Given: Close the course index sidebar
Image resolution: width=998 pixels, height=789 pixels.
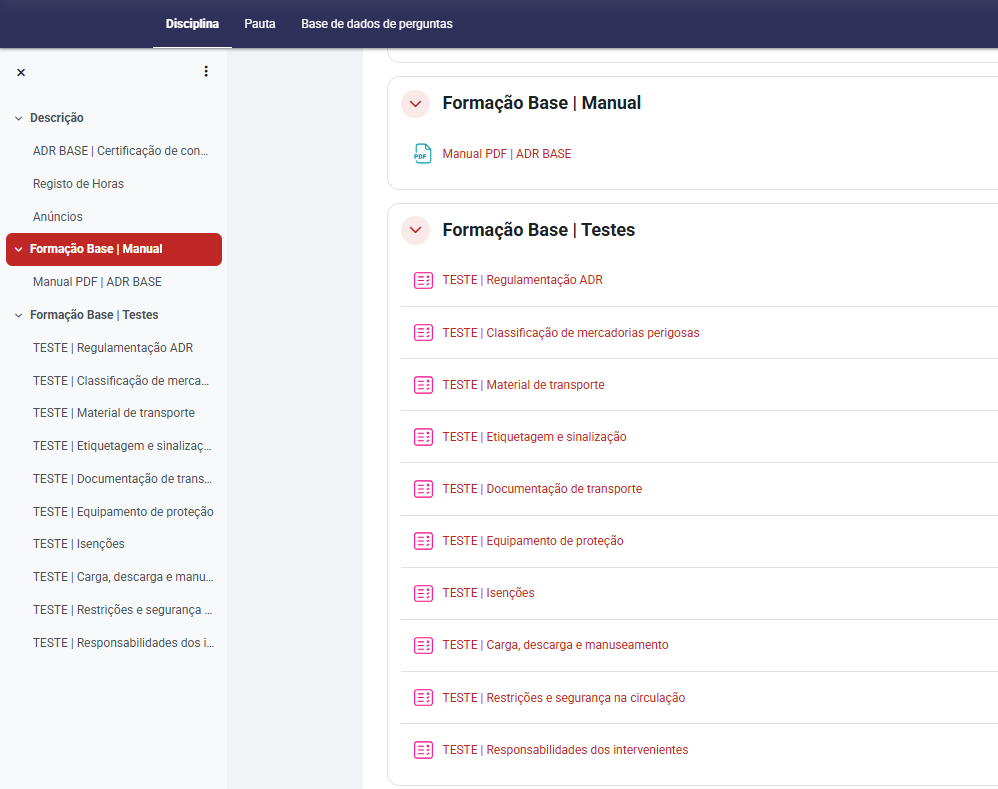Looking at the screenshot, I should pyautogui.click(x=21, y=72).
